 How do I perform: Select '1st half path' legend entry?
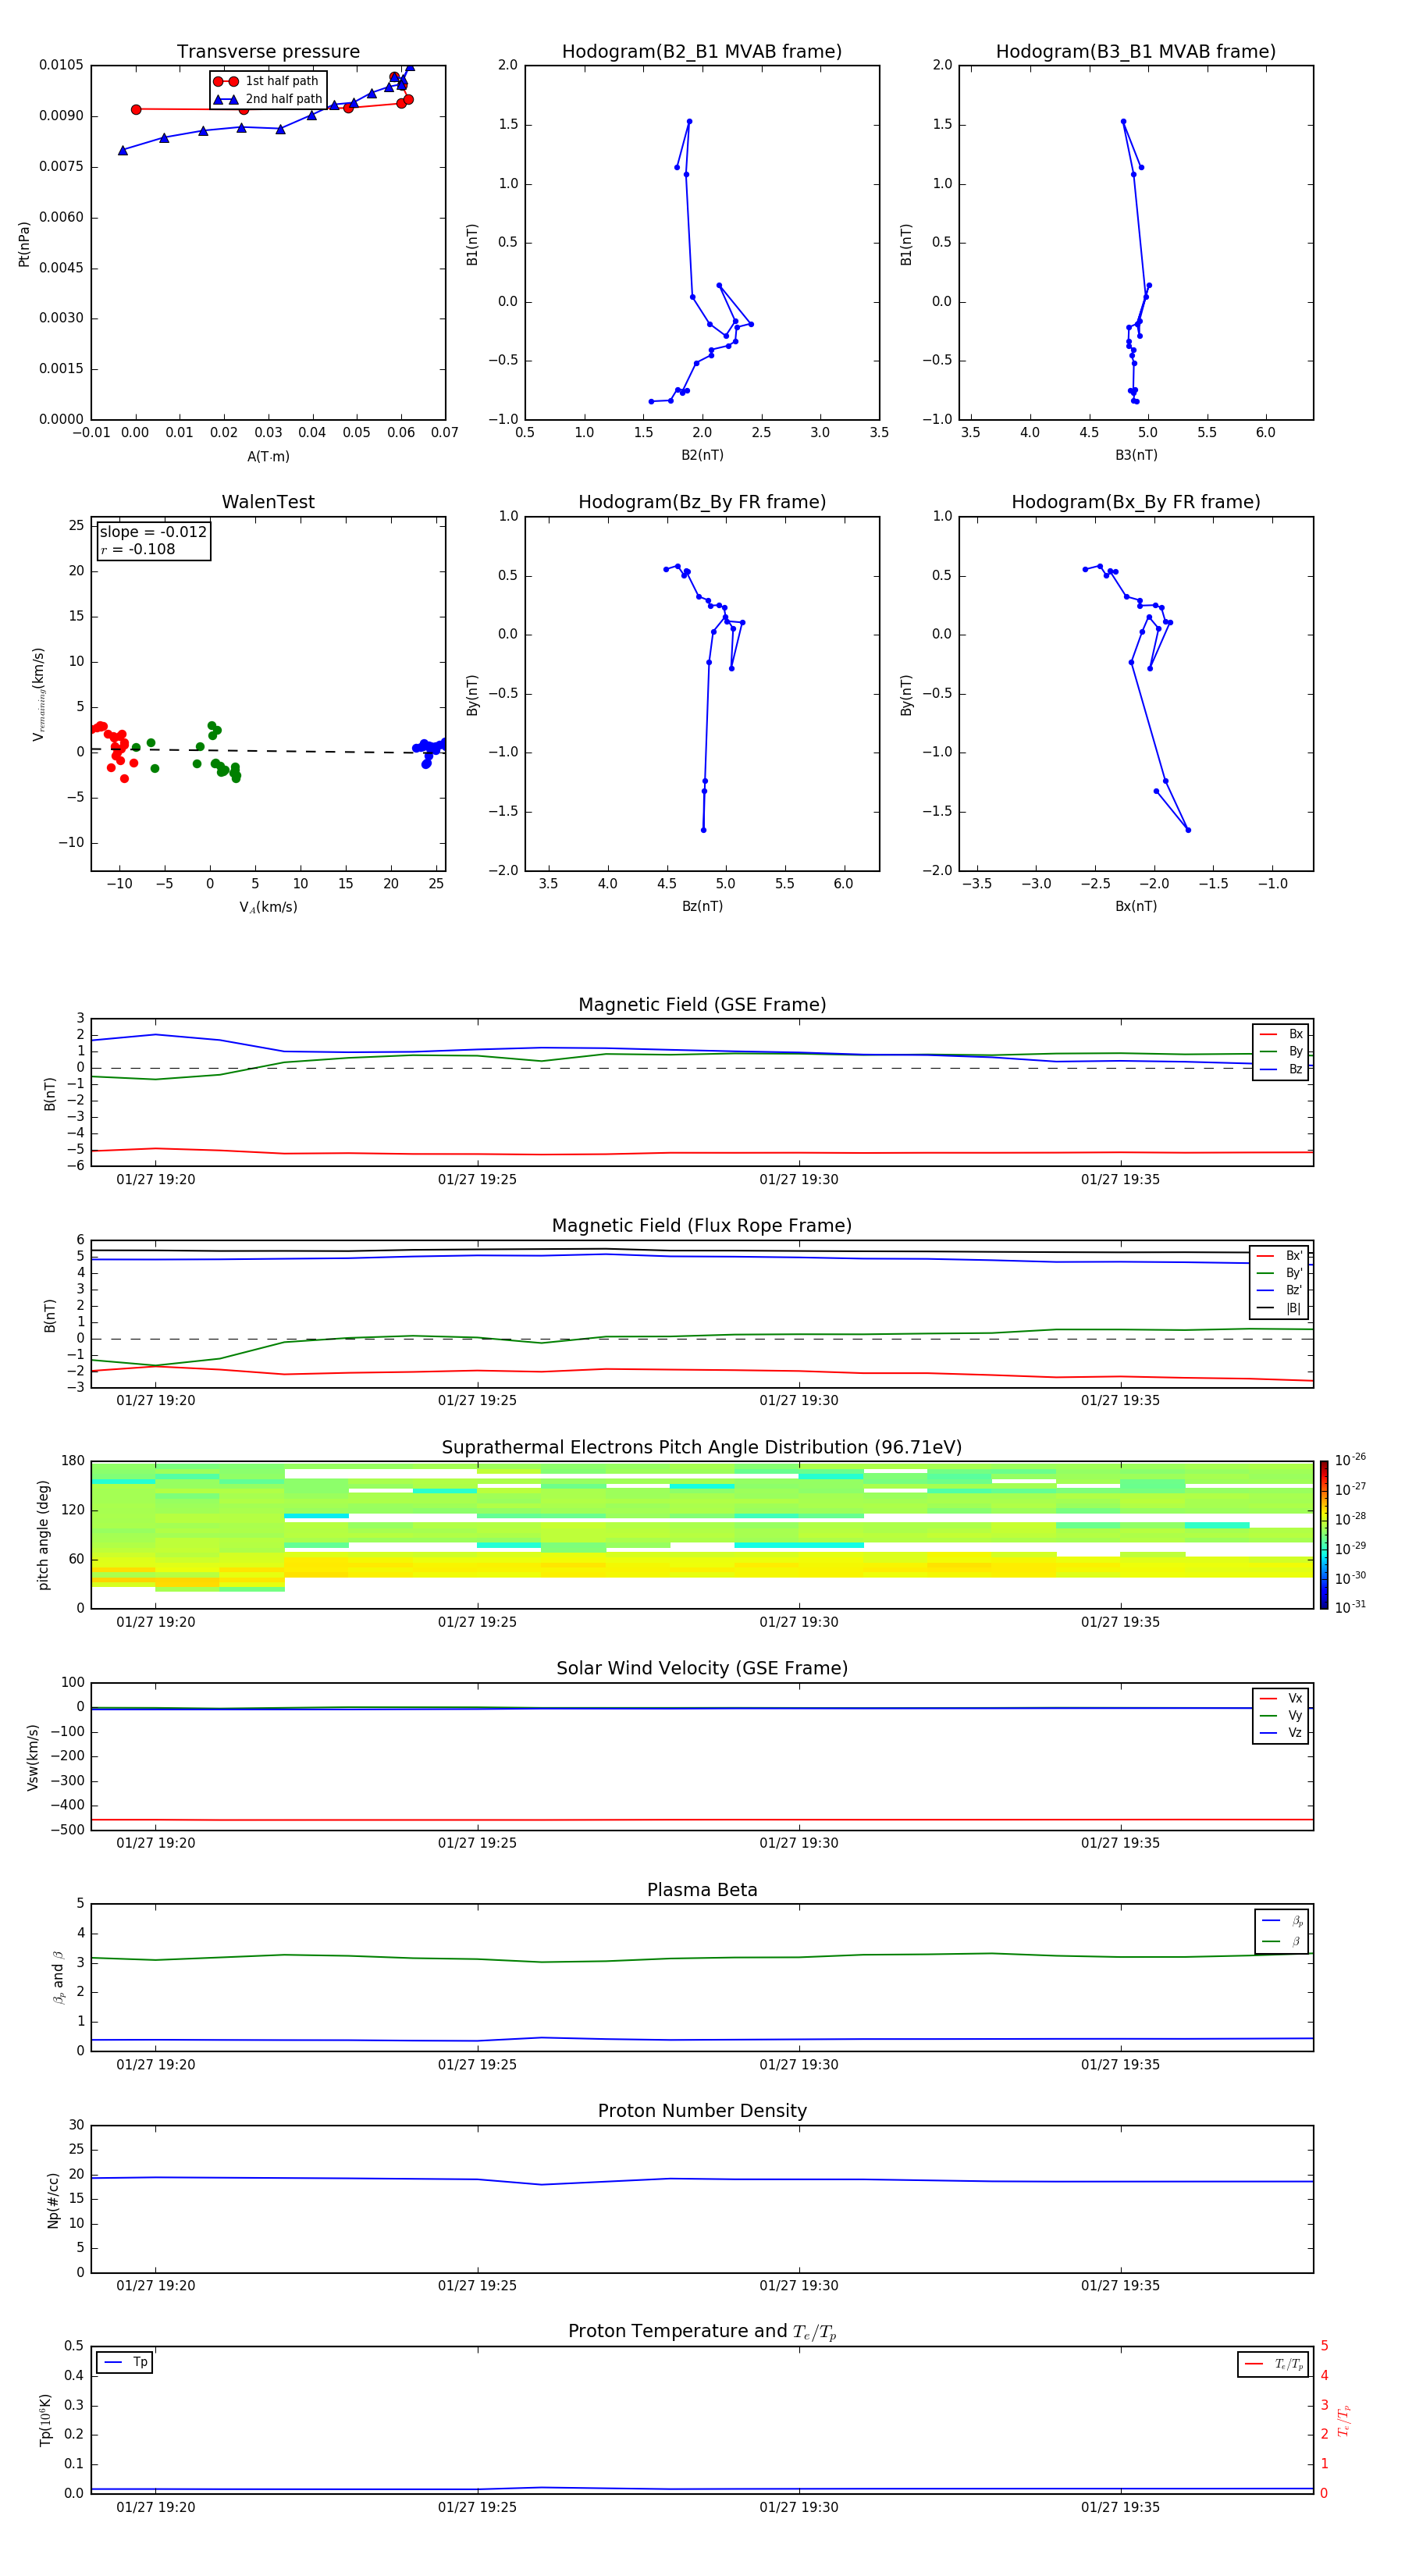tap(266, 81)
